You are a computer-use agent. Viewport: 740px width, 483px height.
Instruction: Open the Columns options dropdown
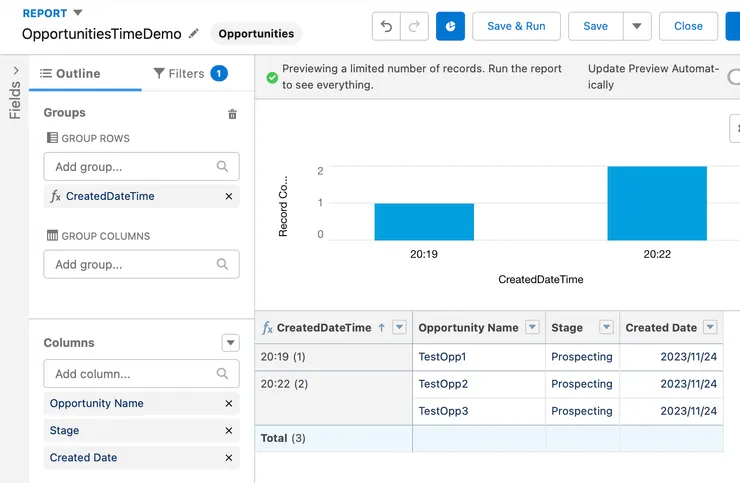tap(231, 343)
